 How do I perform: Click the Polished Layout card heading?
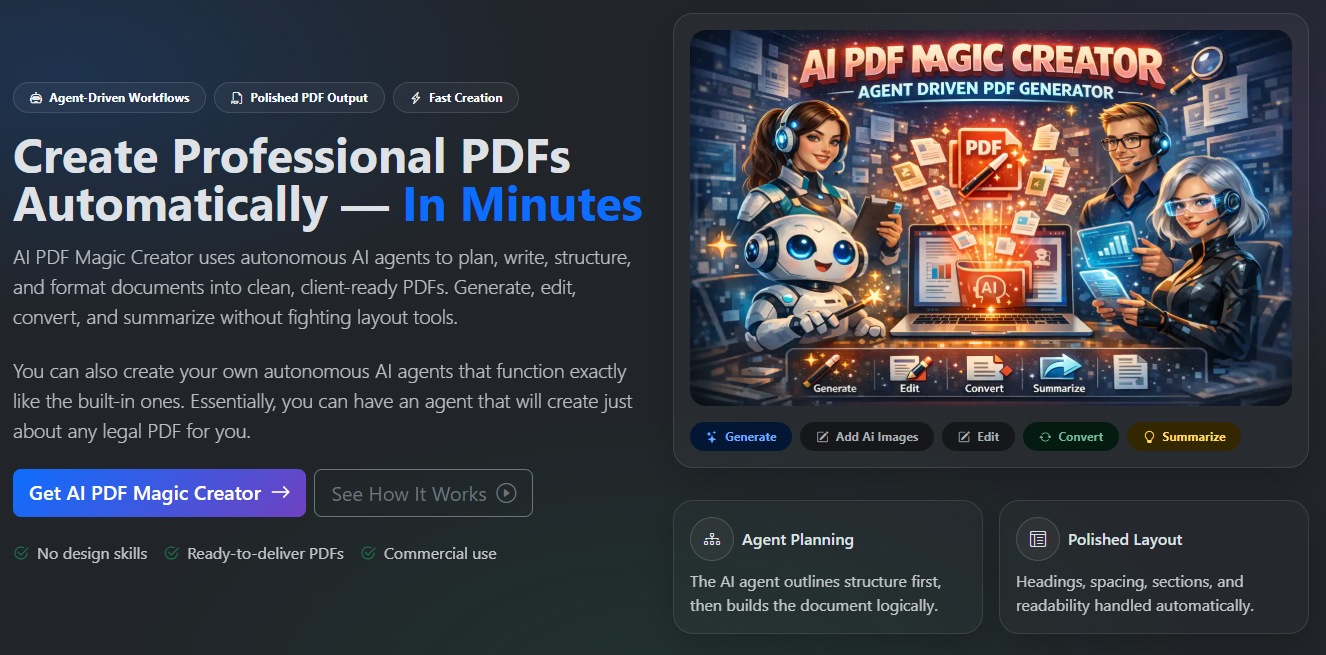[1125, 539]
